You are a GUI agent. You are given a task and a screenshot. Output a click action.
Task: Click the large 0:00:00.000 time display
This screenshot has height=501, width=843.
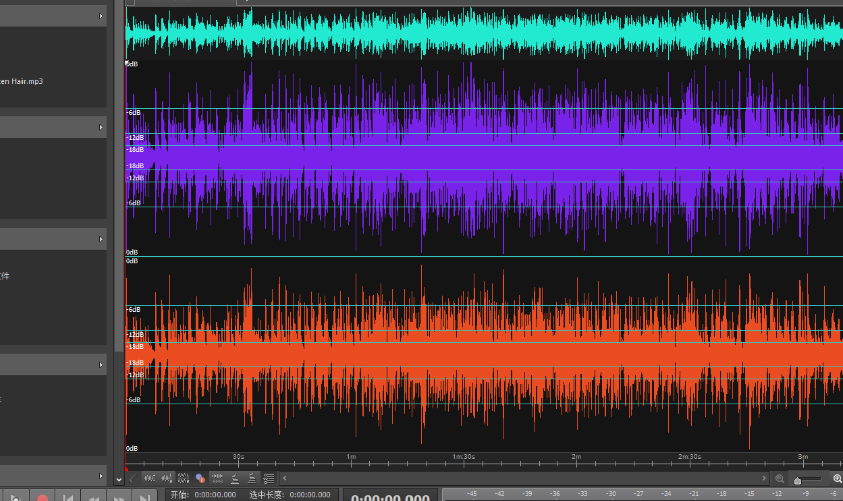pos(390,497)
